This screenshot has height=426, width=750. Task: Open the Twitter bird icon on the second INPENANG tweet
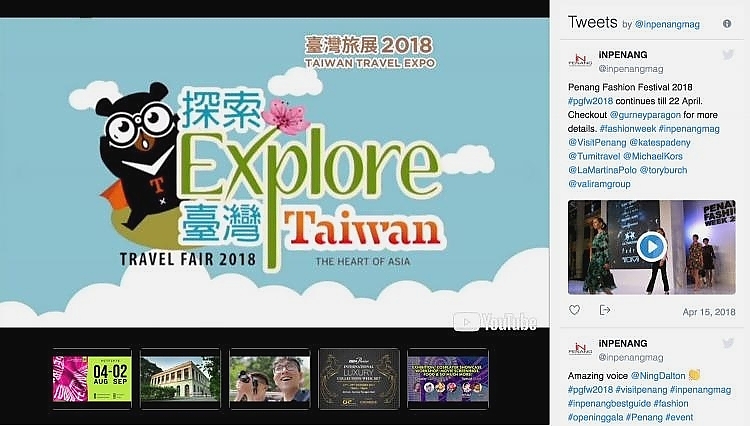pos(728,343)
